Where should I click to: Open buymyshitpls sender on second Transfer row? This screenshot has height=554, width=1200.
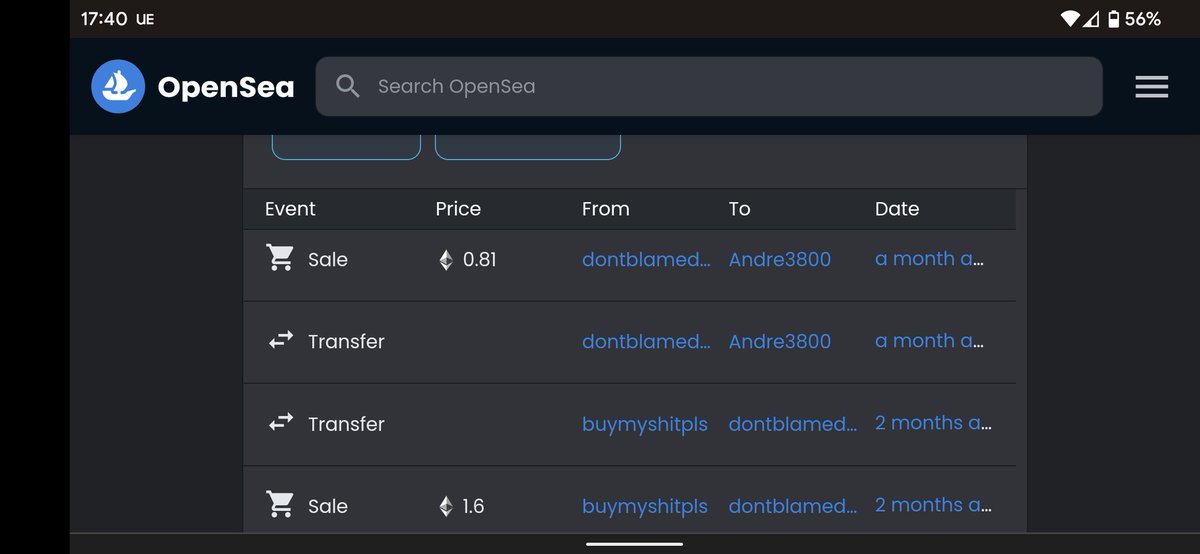(645, 424)
